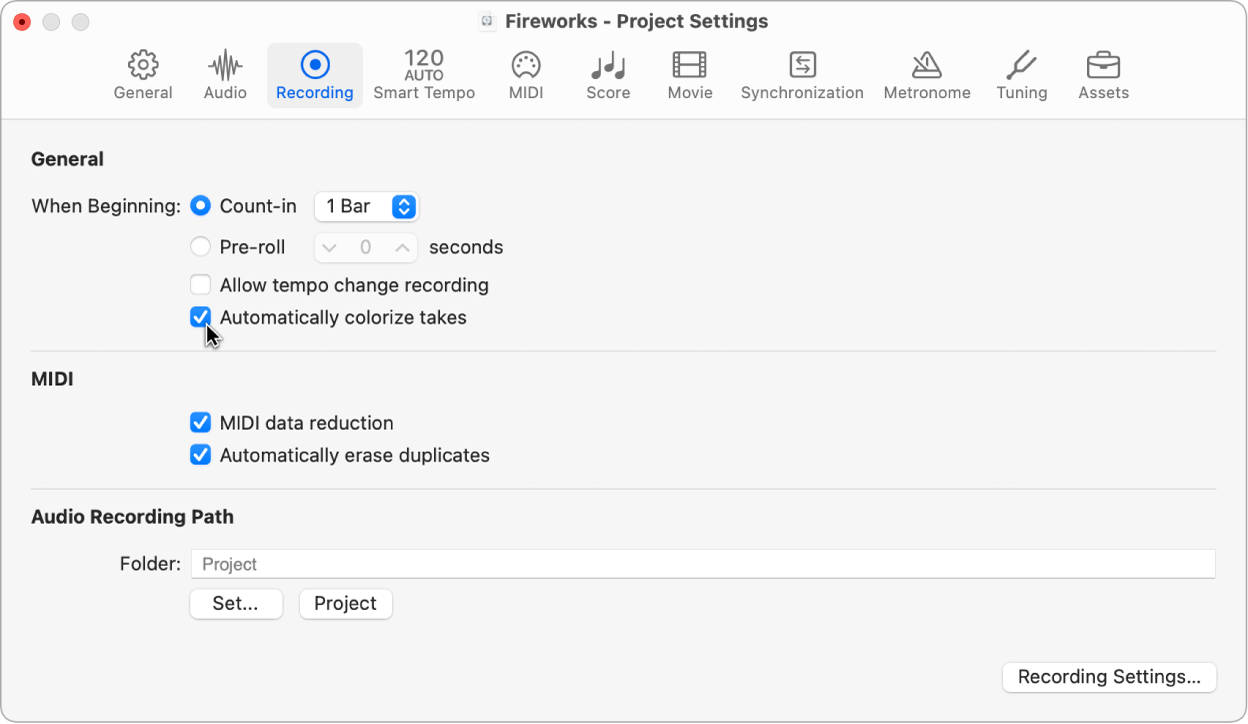This screenshot has height=724, width=1248.
Task: Uncheck MIDI data reduction
Action: pyautogui.click(x=200, y=422)
